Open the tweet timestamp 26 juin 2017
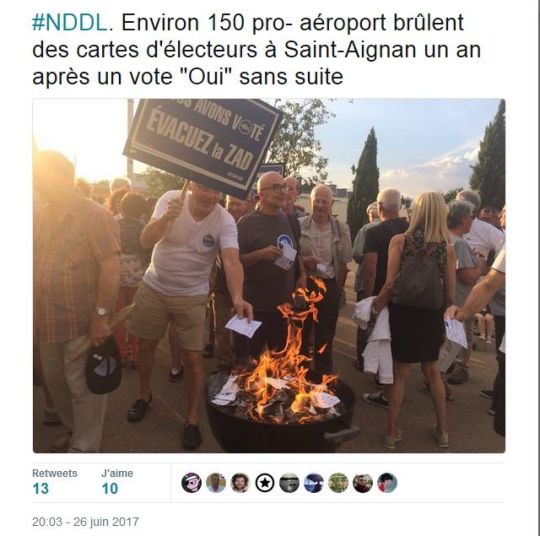Screen dimensions: 540x536 pyautogui.click(x=85, y=522)
